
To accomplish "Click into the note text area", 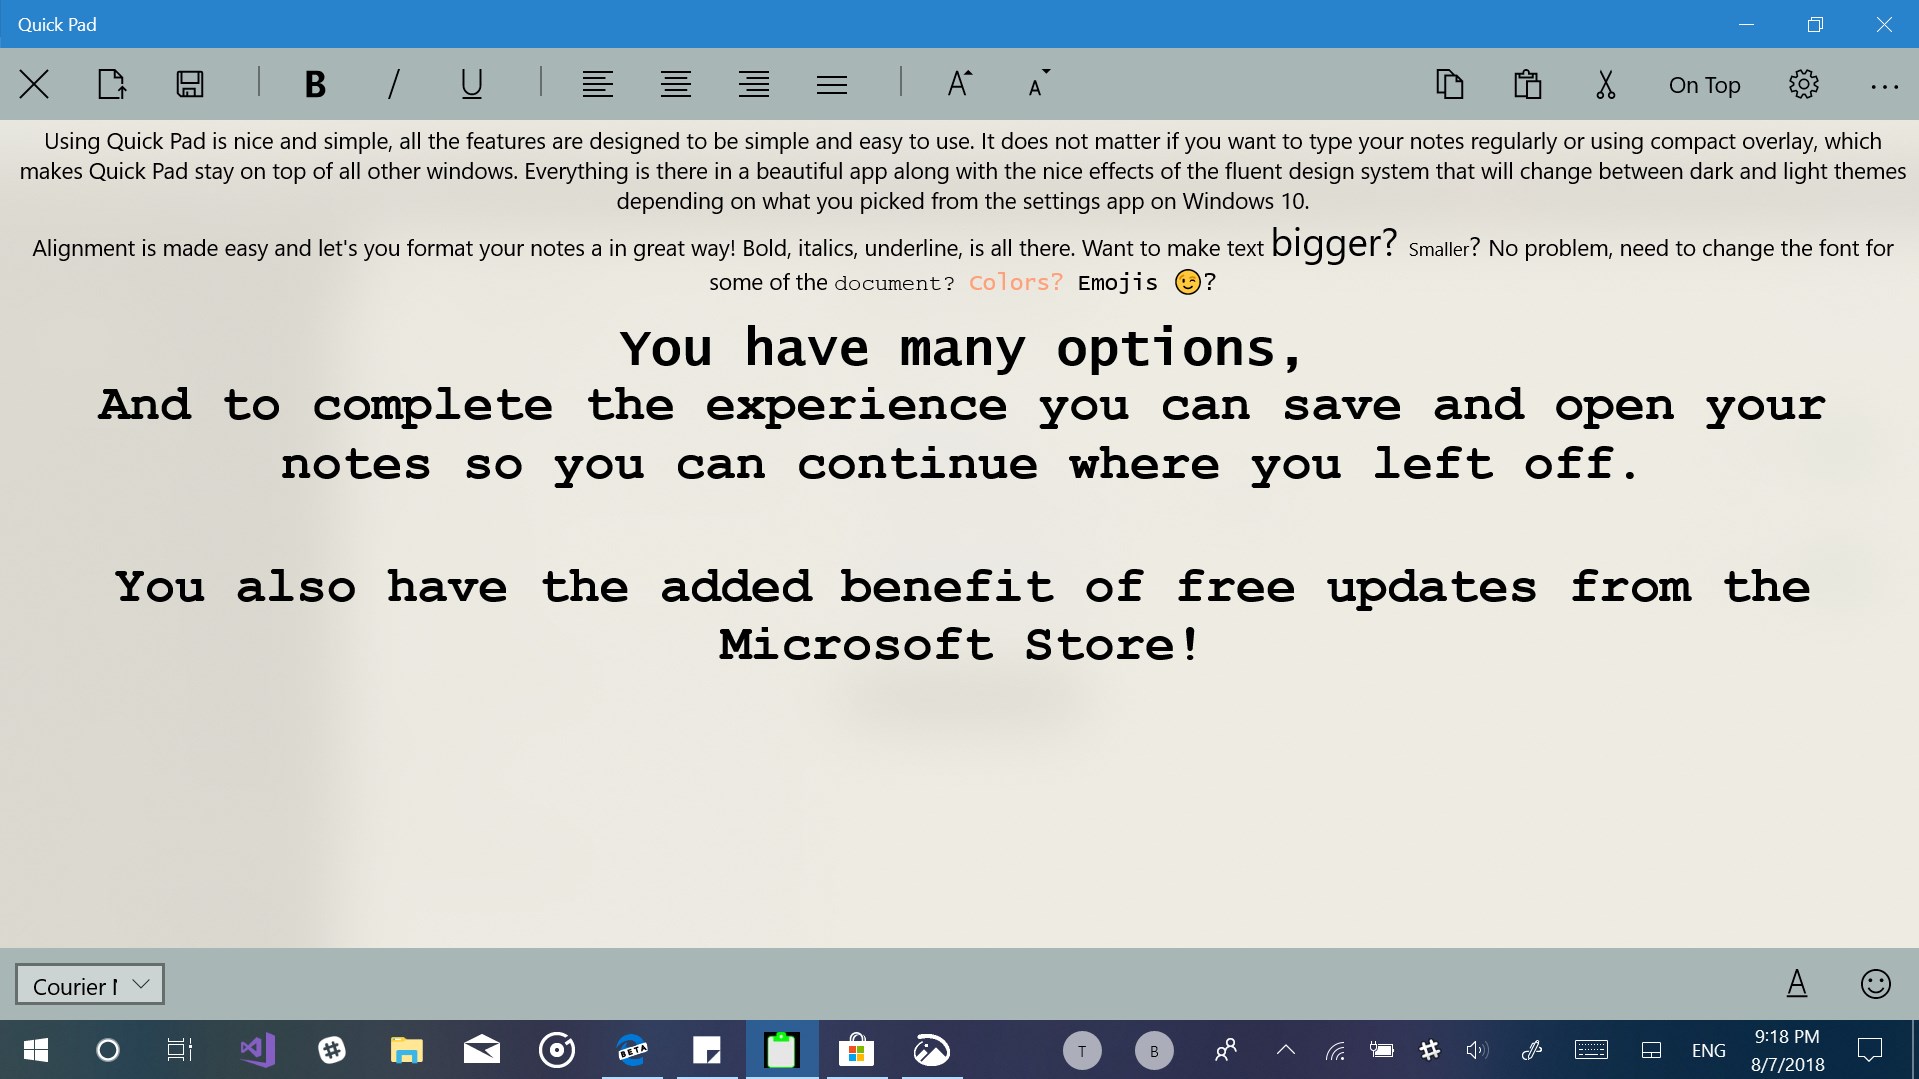I will click(x=959, y=534).
